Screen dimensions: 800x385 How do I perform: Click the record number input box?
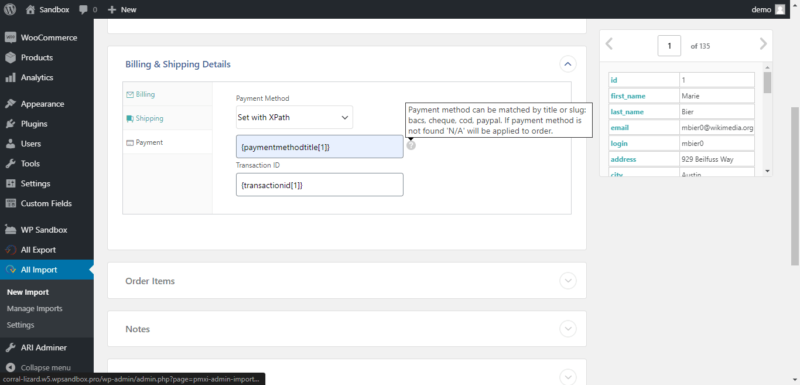669,46
